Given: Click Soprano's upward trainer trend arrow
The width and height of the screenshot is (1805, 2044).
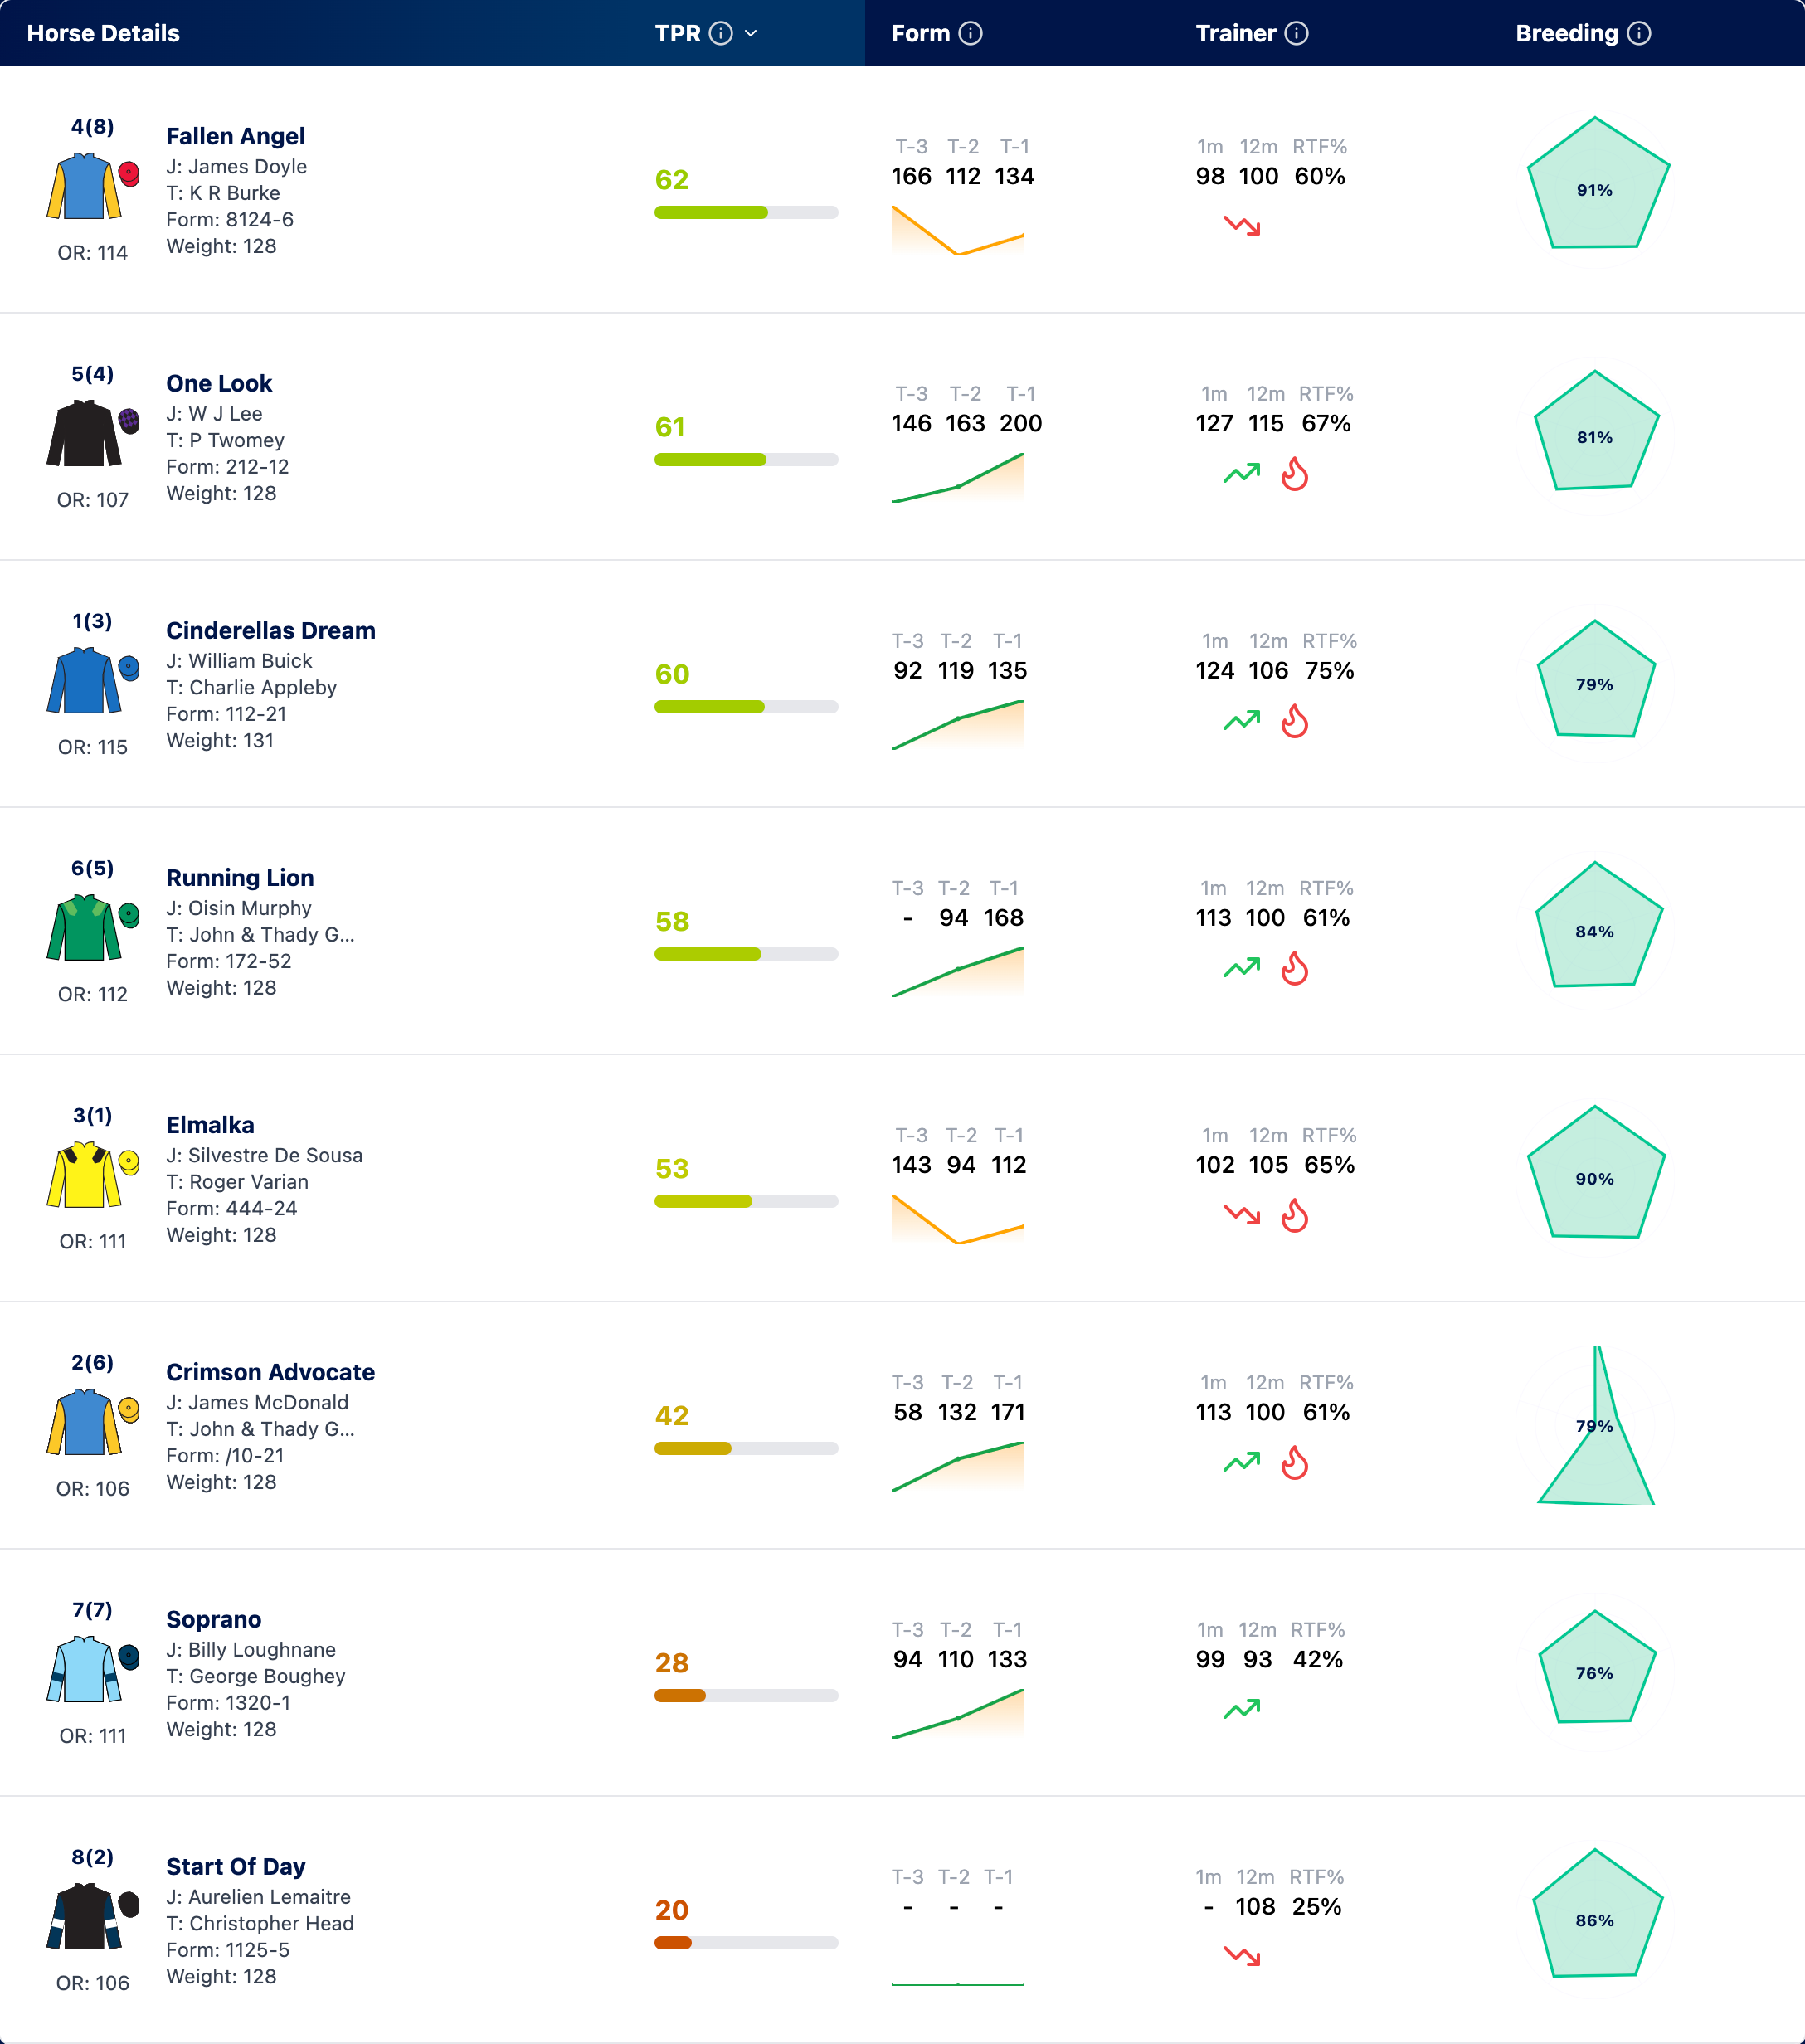Looking at the screenshot, I should 1242,1709.
